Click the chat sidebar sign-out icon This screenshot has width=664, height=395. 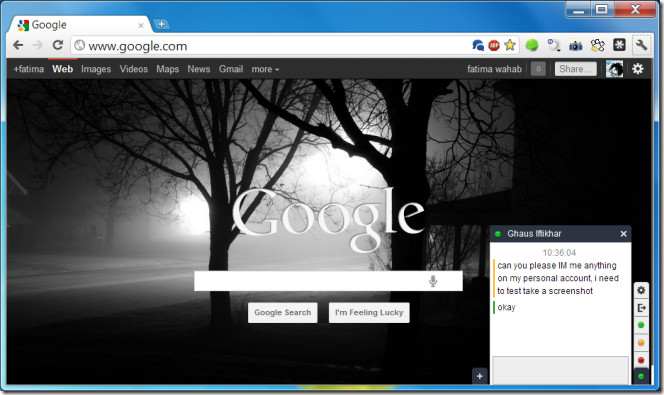[x=641, y=308]
